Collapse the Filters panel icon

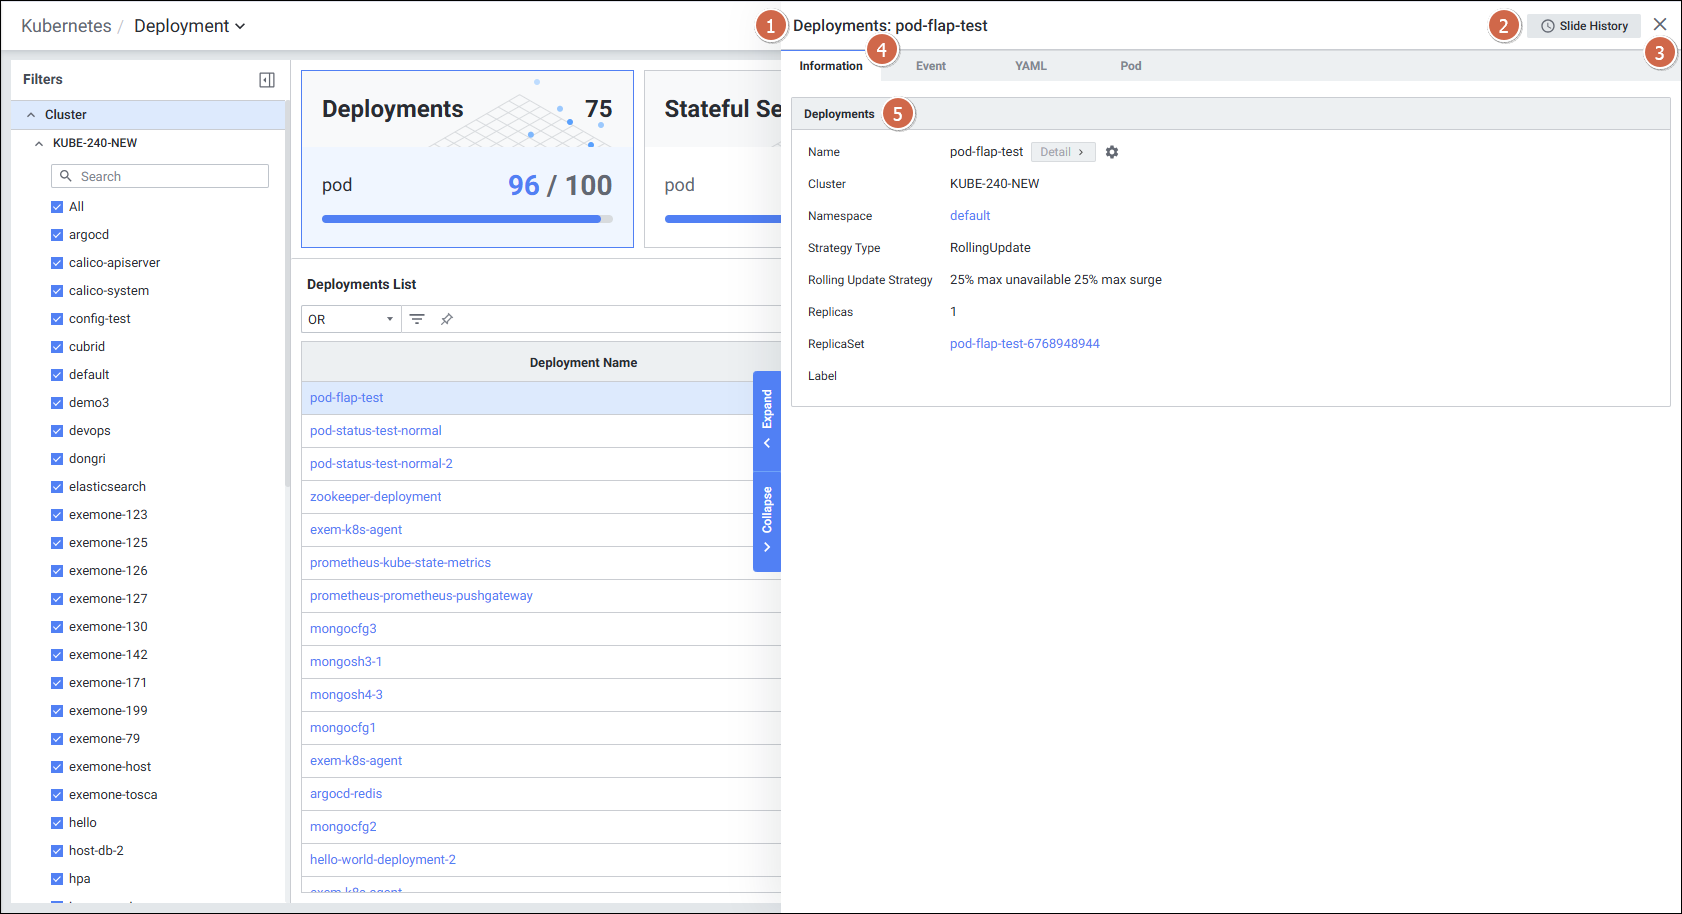tap(267, 80)
